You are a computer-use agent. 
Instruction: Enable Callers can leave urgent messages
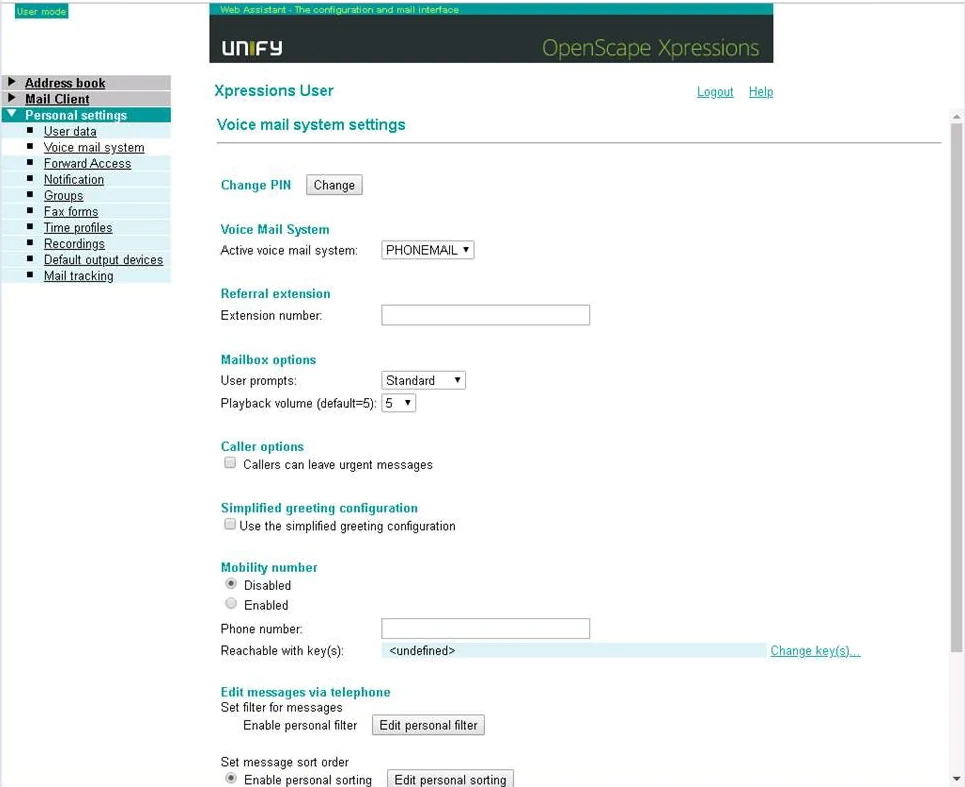pos(230,463)
